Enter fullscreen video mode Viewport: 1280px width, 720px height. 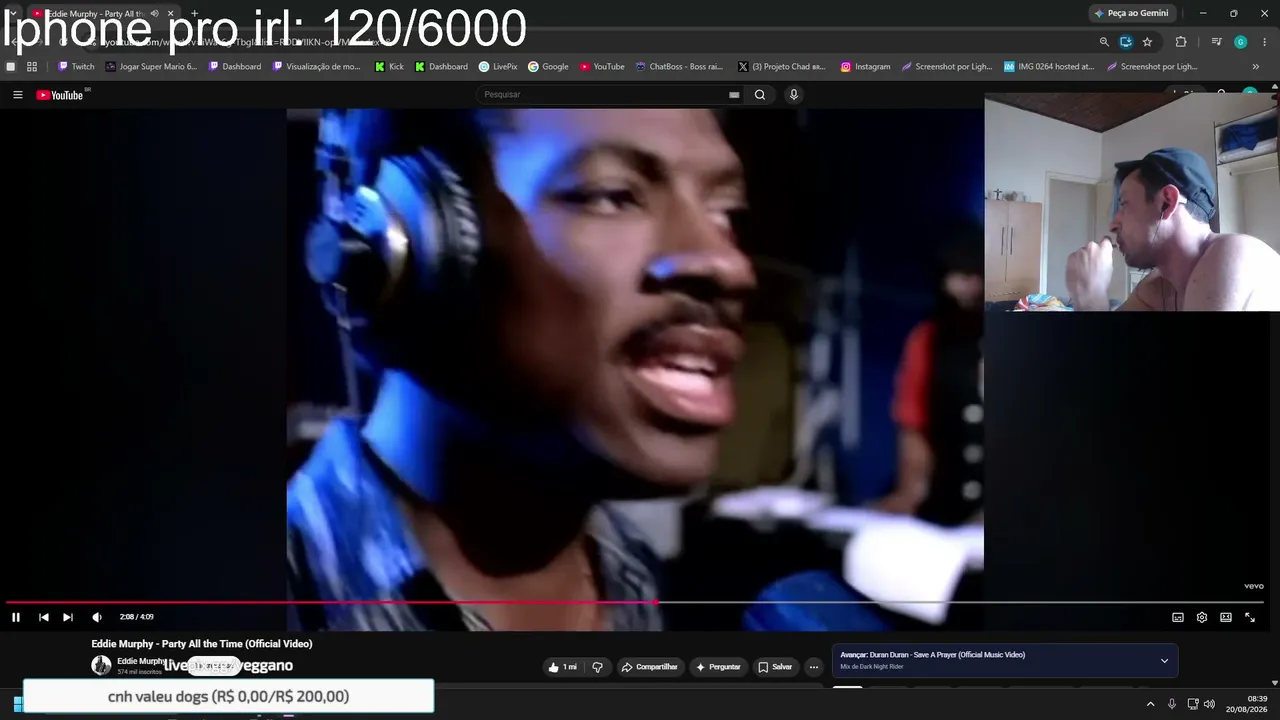[1250, 617]
